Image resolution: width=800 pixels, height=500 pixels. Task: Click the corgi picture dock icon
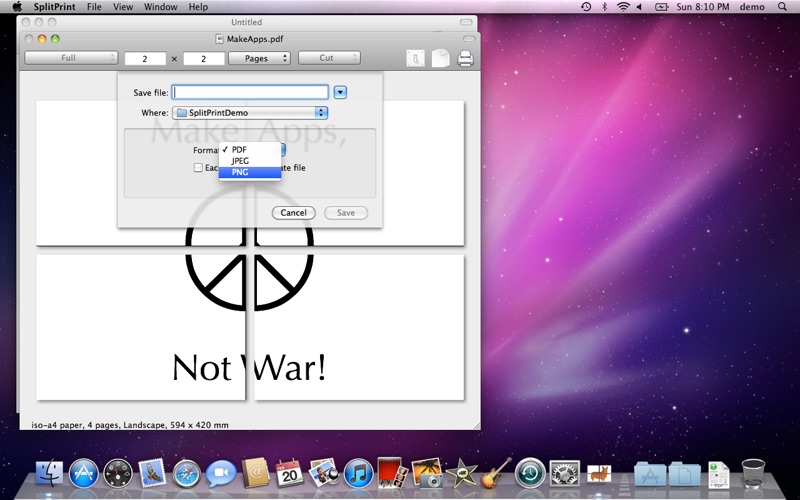coord(598,473)
